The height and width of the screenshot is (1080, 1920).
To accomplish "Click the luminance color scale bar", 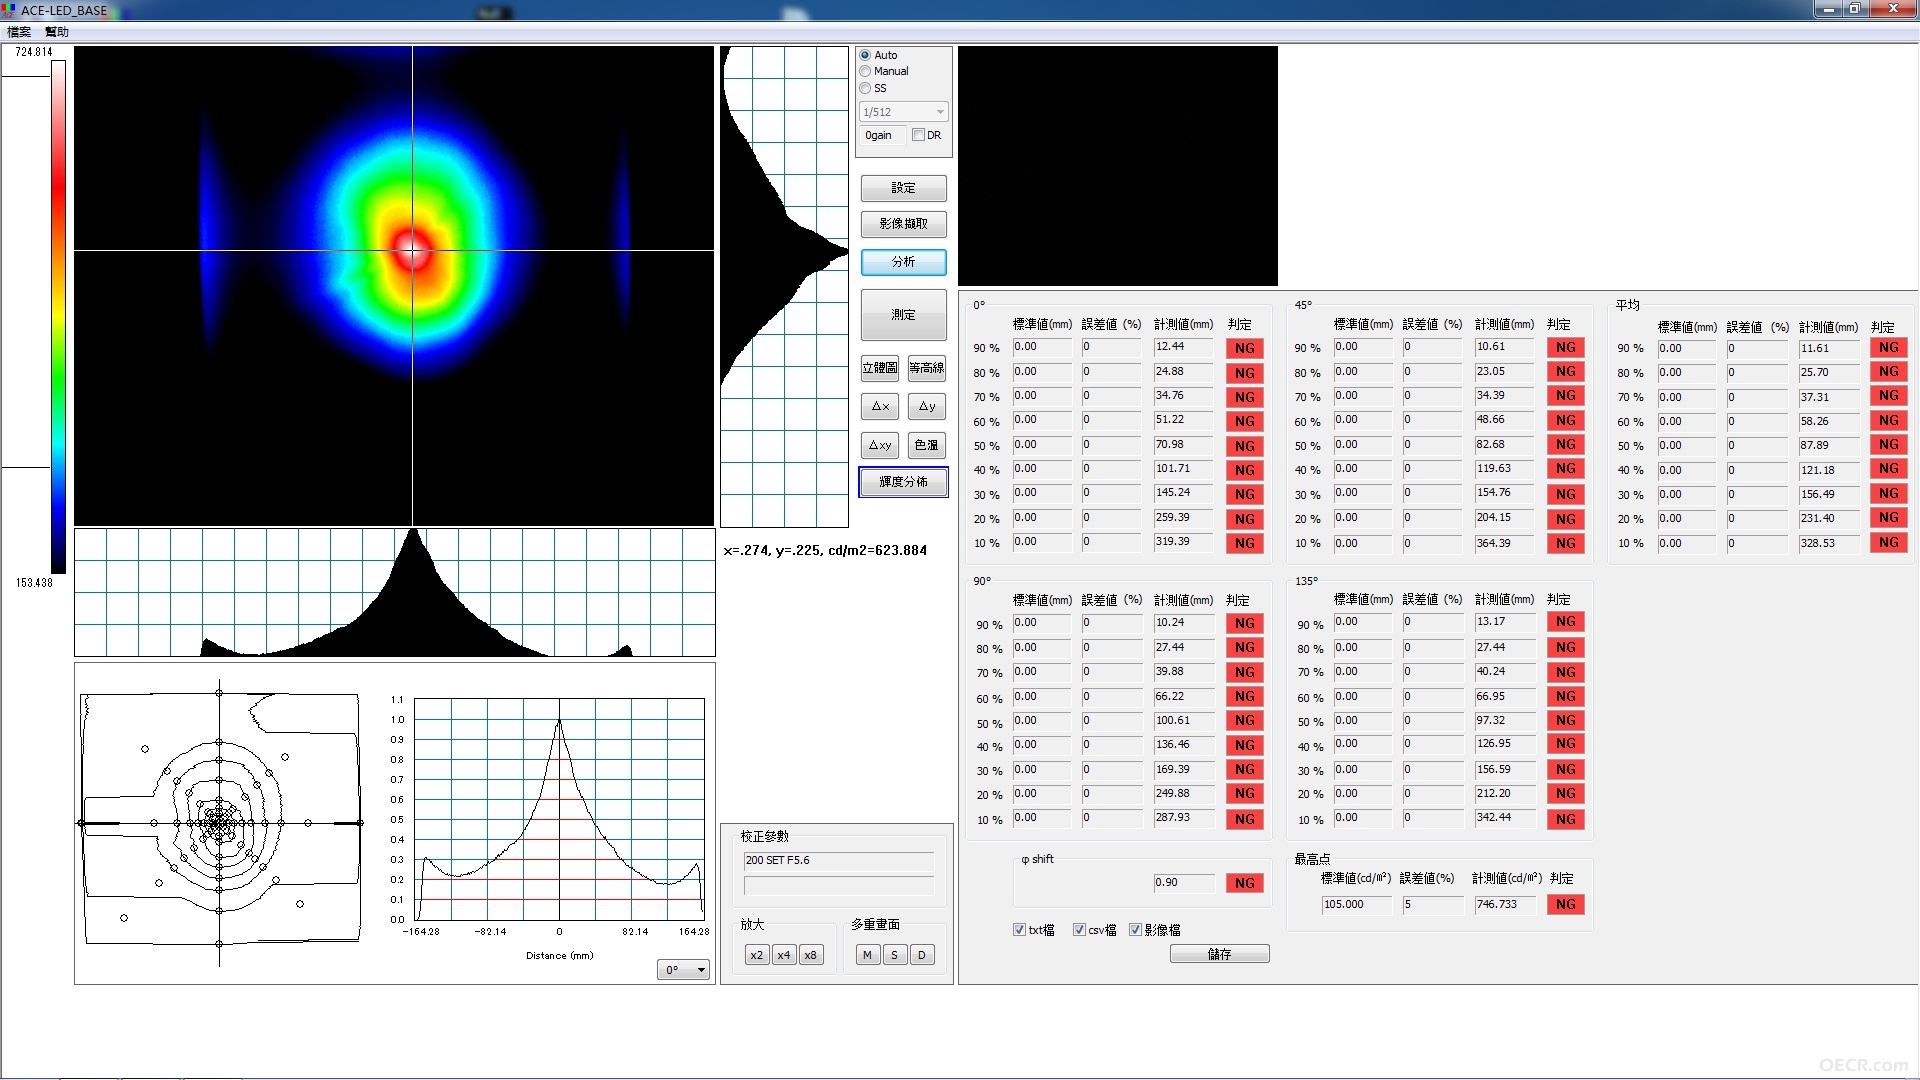I will tap(59, 317).
